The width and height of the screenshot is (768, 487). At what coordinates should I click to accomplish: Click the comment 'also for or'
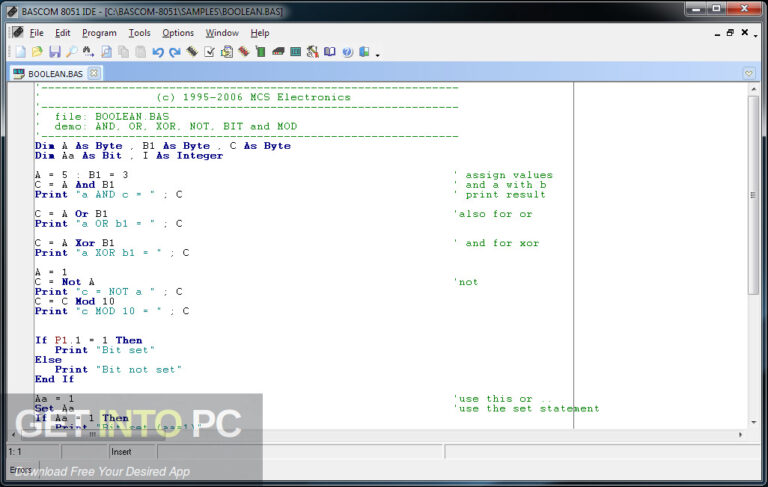495,214
